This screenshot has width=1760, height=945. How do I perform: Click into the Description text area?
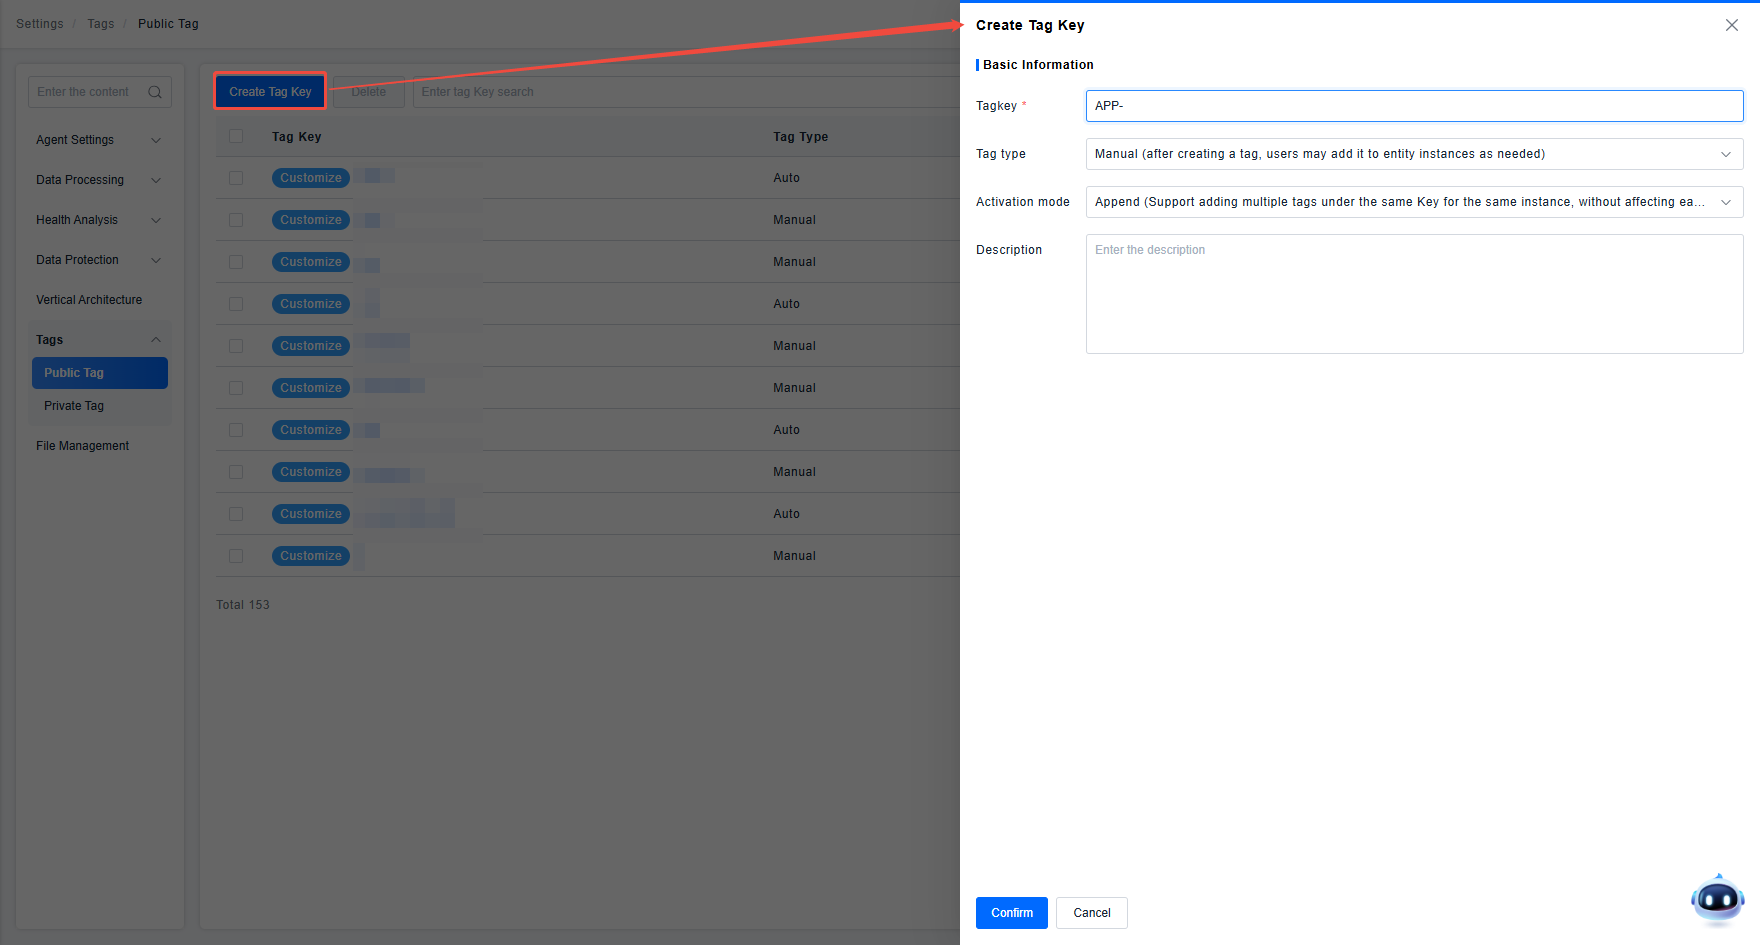click(x=1413, y=294)
